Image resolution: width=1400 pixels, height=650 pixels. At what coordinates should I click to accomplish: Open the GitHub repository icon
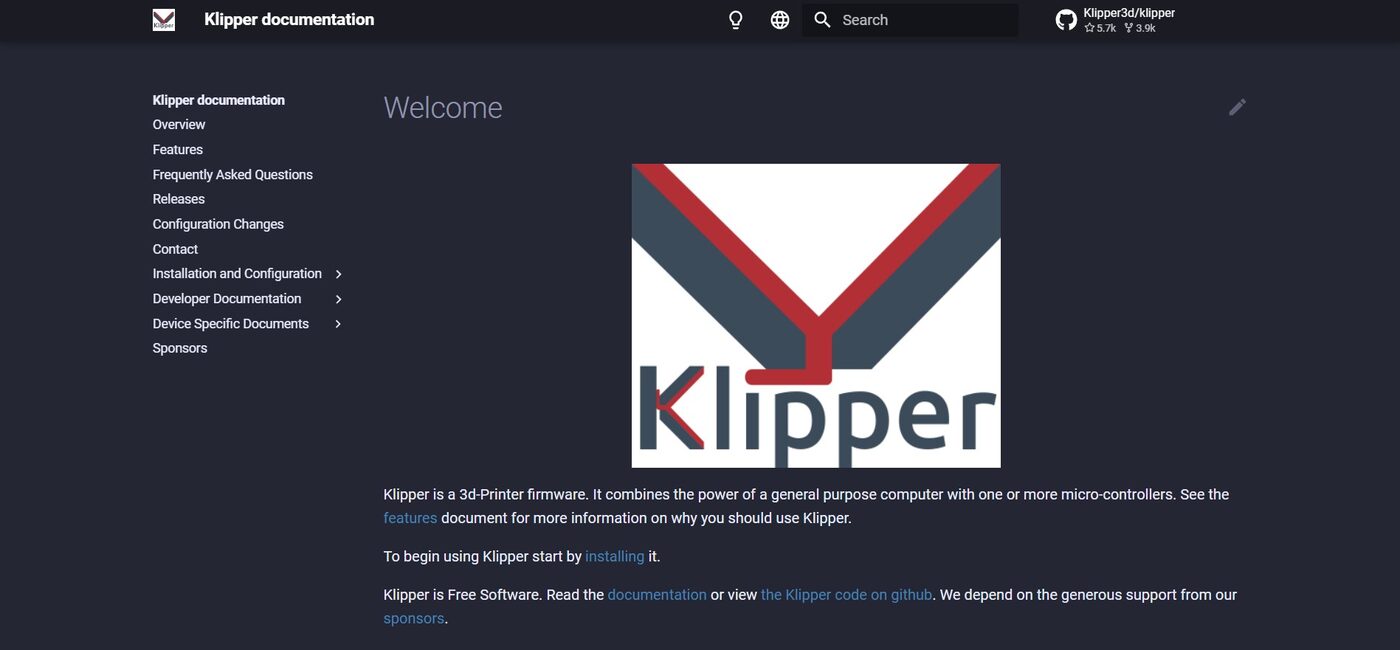pyautogui.click(x=1066, y=20)
